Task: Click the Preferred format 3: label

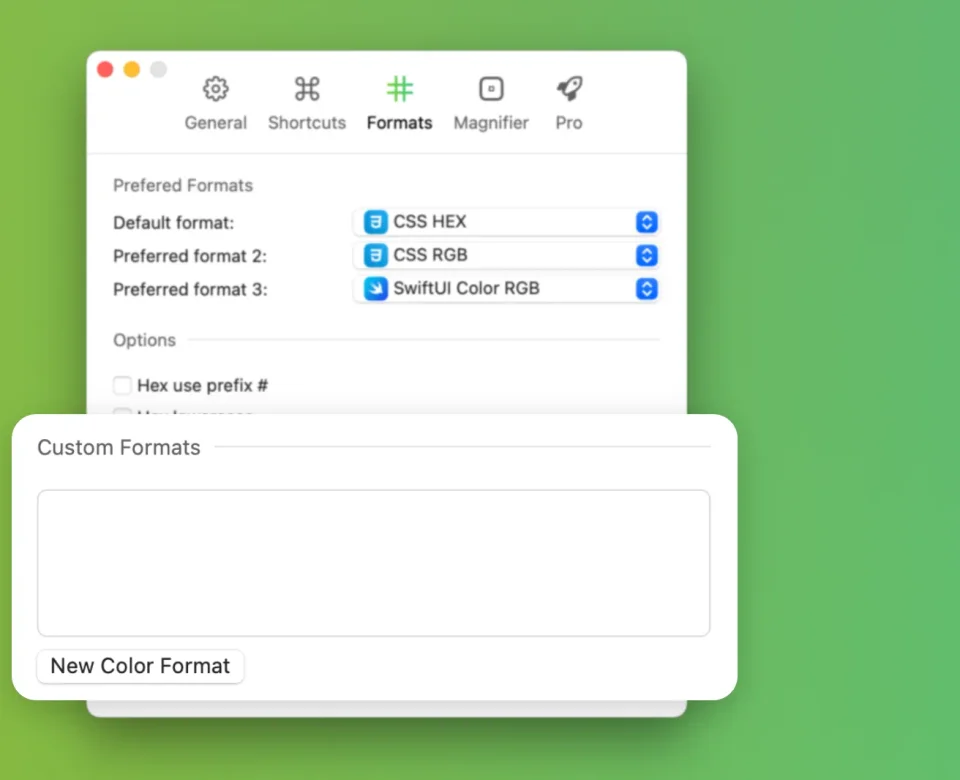Action: 190,290
